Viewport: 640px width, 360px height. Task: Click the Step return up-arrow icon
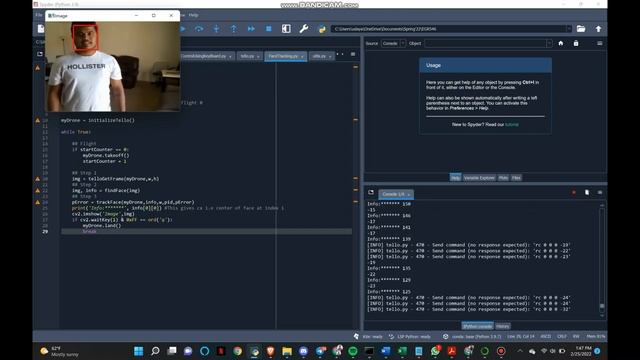coord(233,29)
